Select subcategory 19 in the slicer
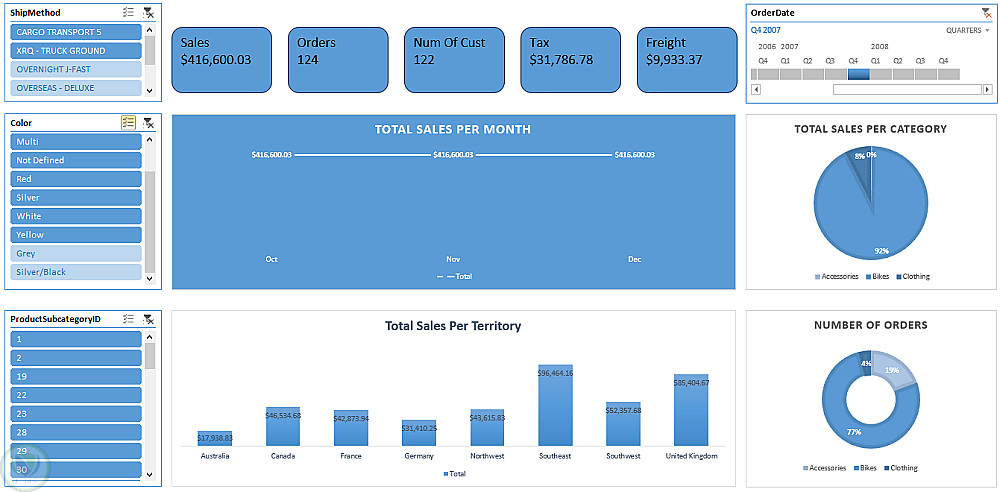 click(x=75, y=376)
